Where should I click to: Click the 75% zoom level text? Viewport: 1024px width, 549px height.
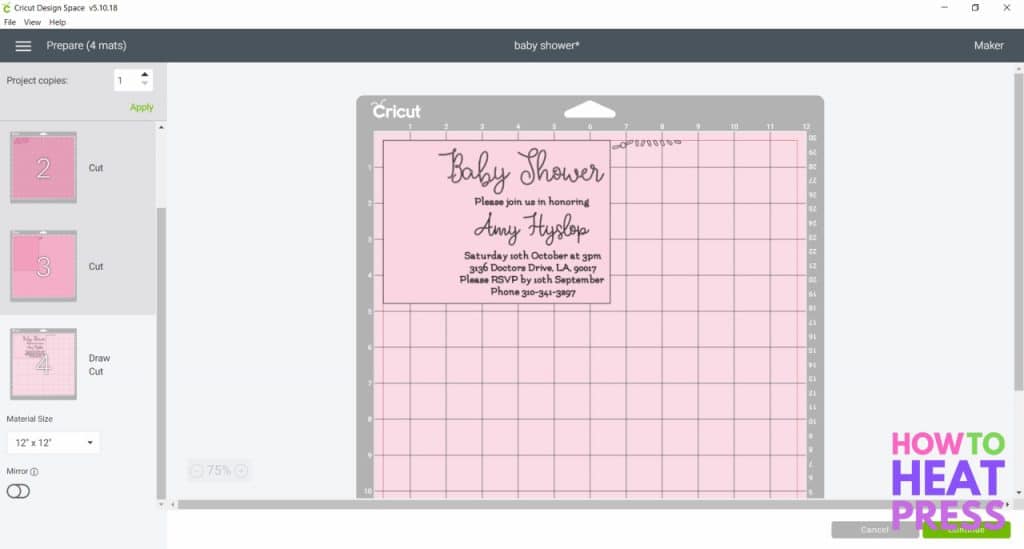tap(219, 470)
